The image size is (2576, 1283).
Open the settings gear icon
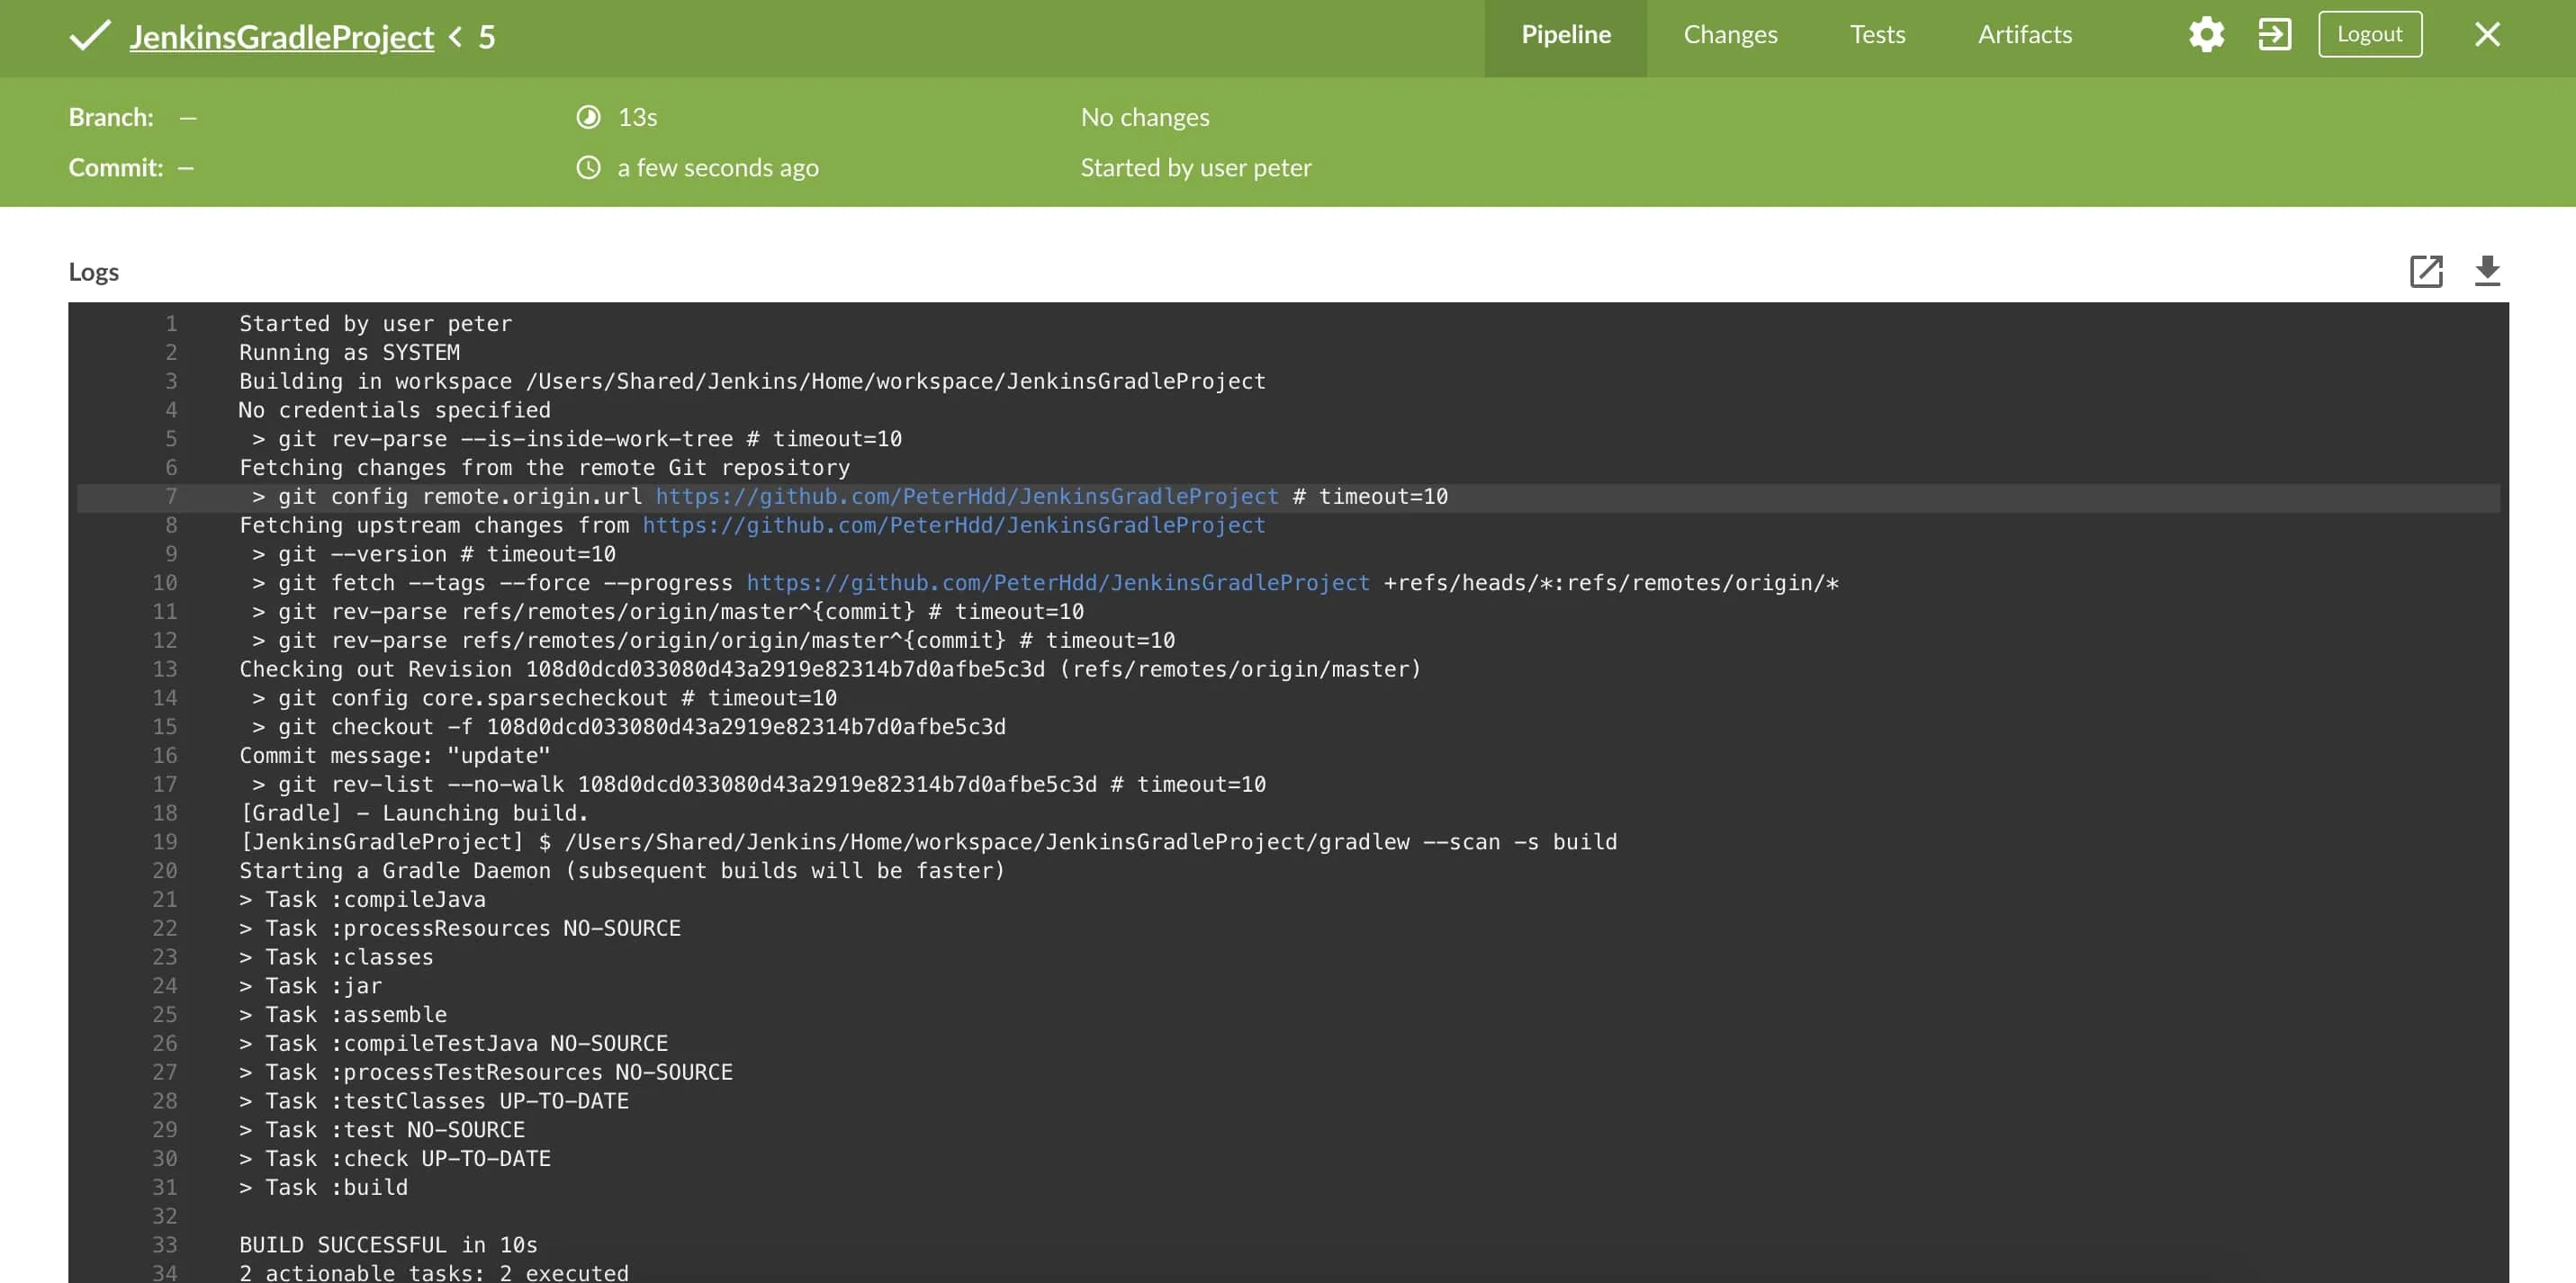point(2206,35)
